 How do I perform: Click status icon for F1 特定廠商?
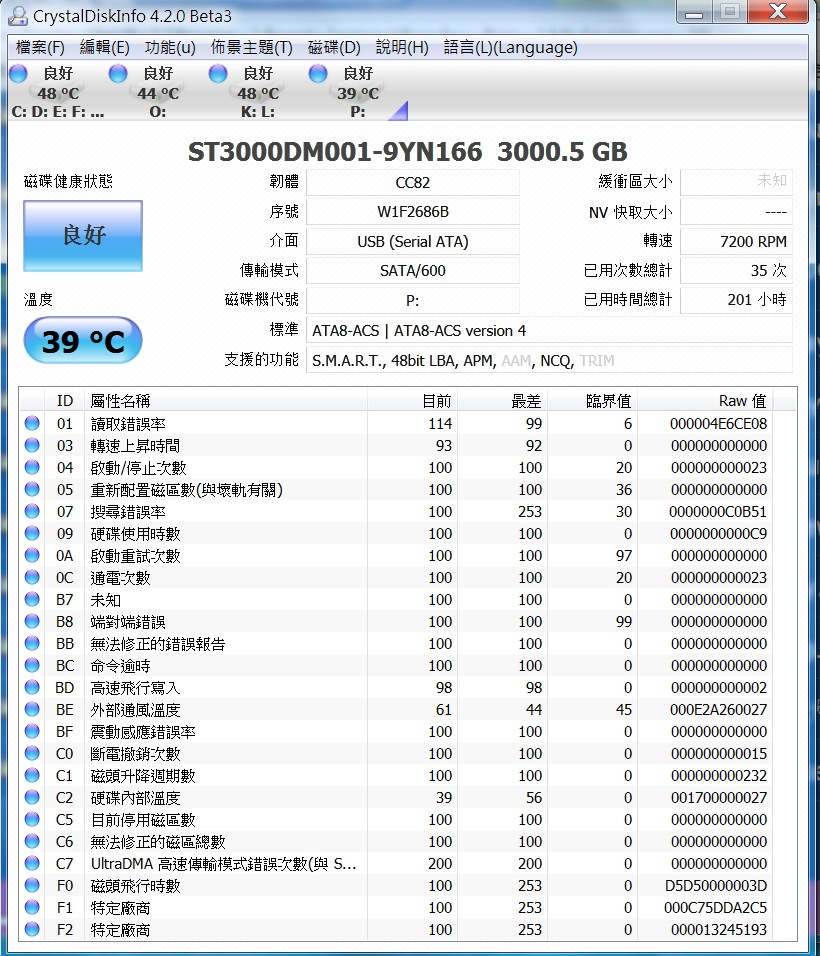[32, 907]
